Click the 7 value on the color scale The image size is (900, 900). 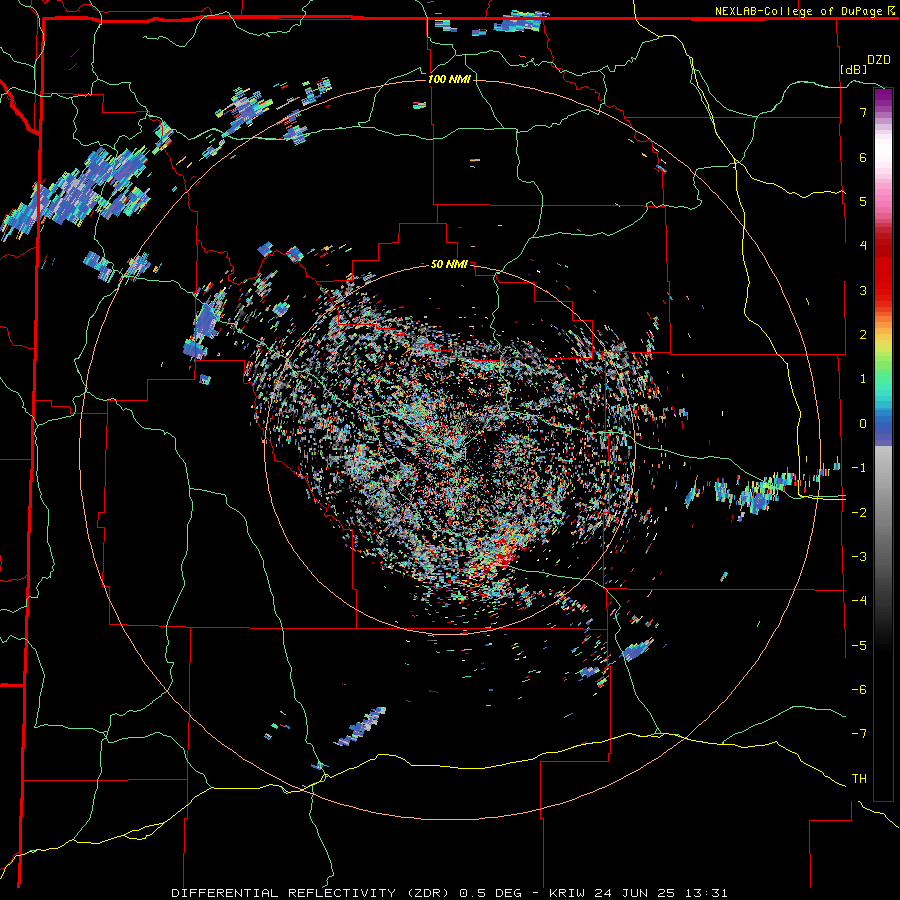coord(863,112)
